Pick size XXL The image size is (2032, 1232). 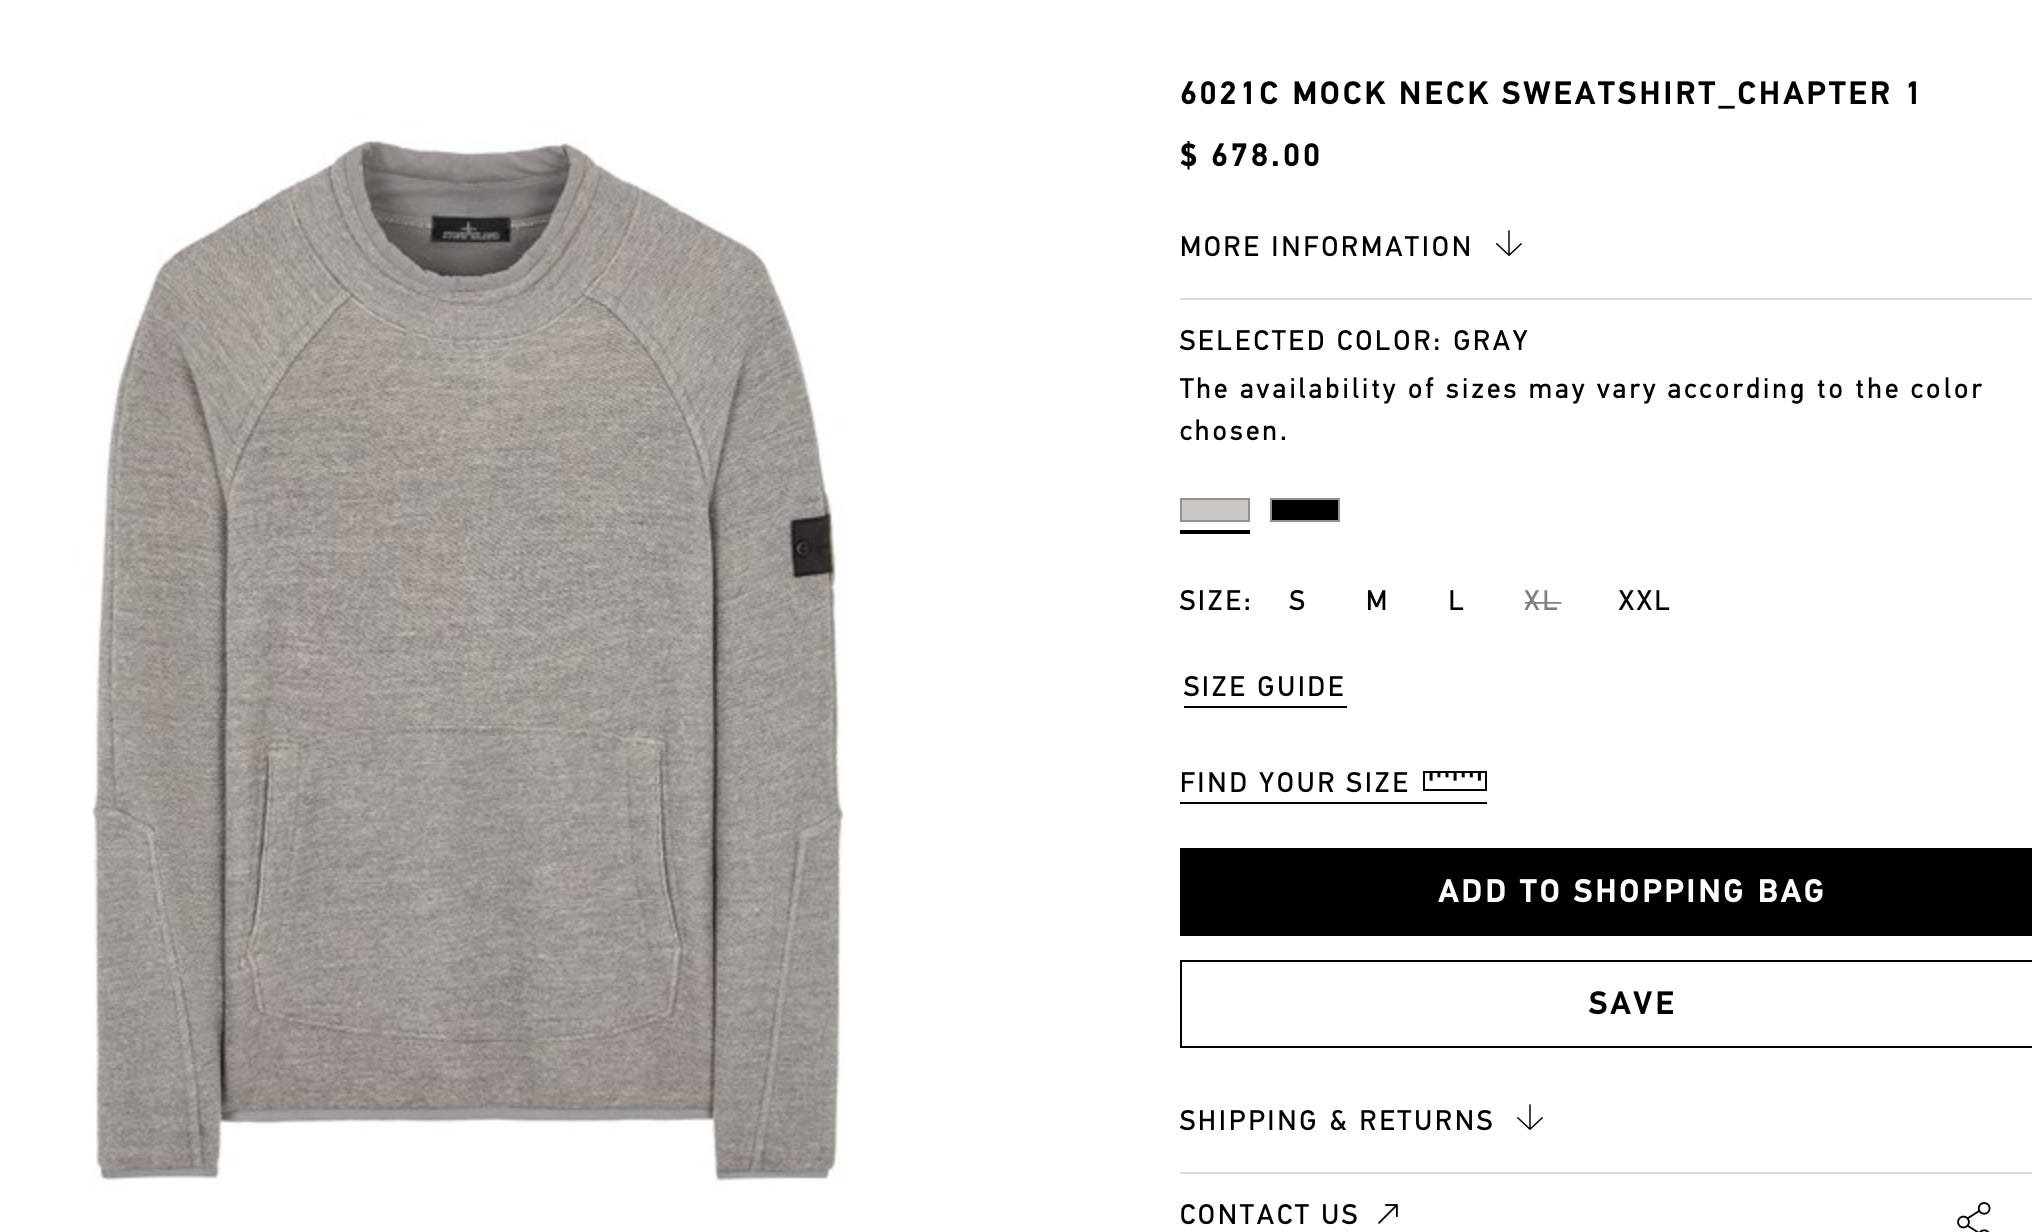tap(1644, 601)
